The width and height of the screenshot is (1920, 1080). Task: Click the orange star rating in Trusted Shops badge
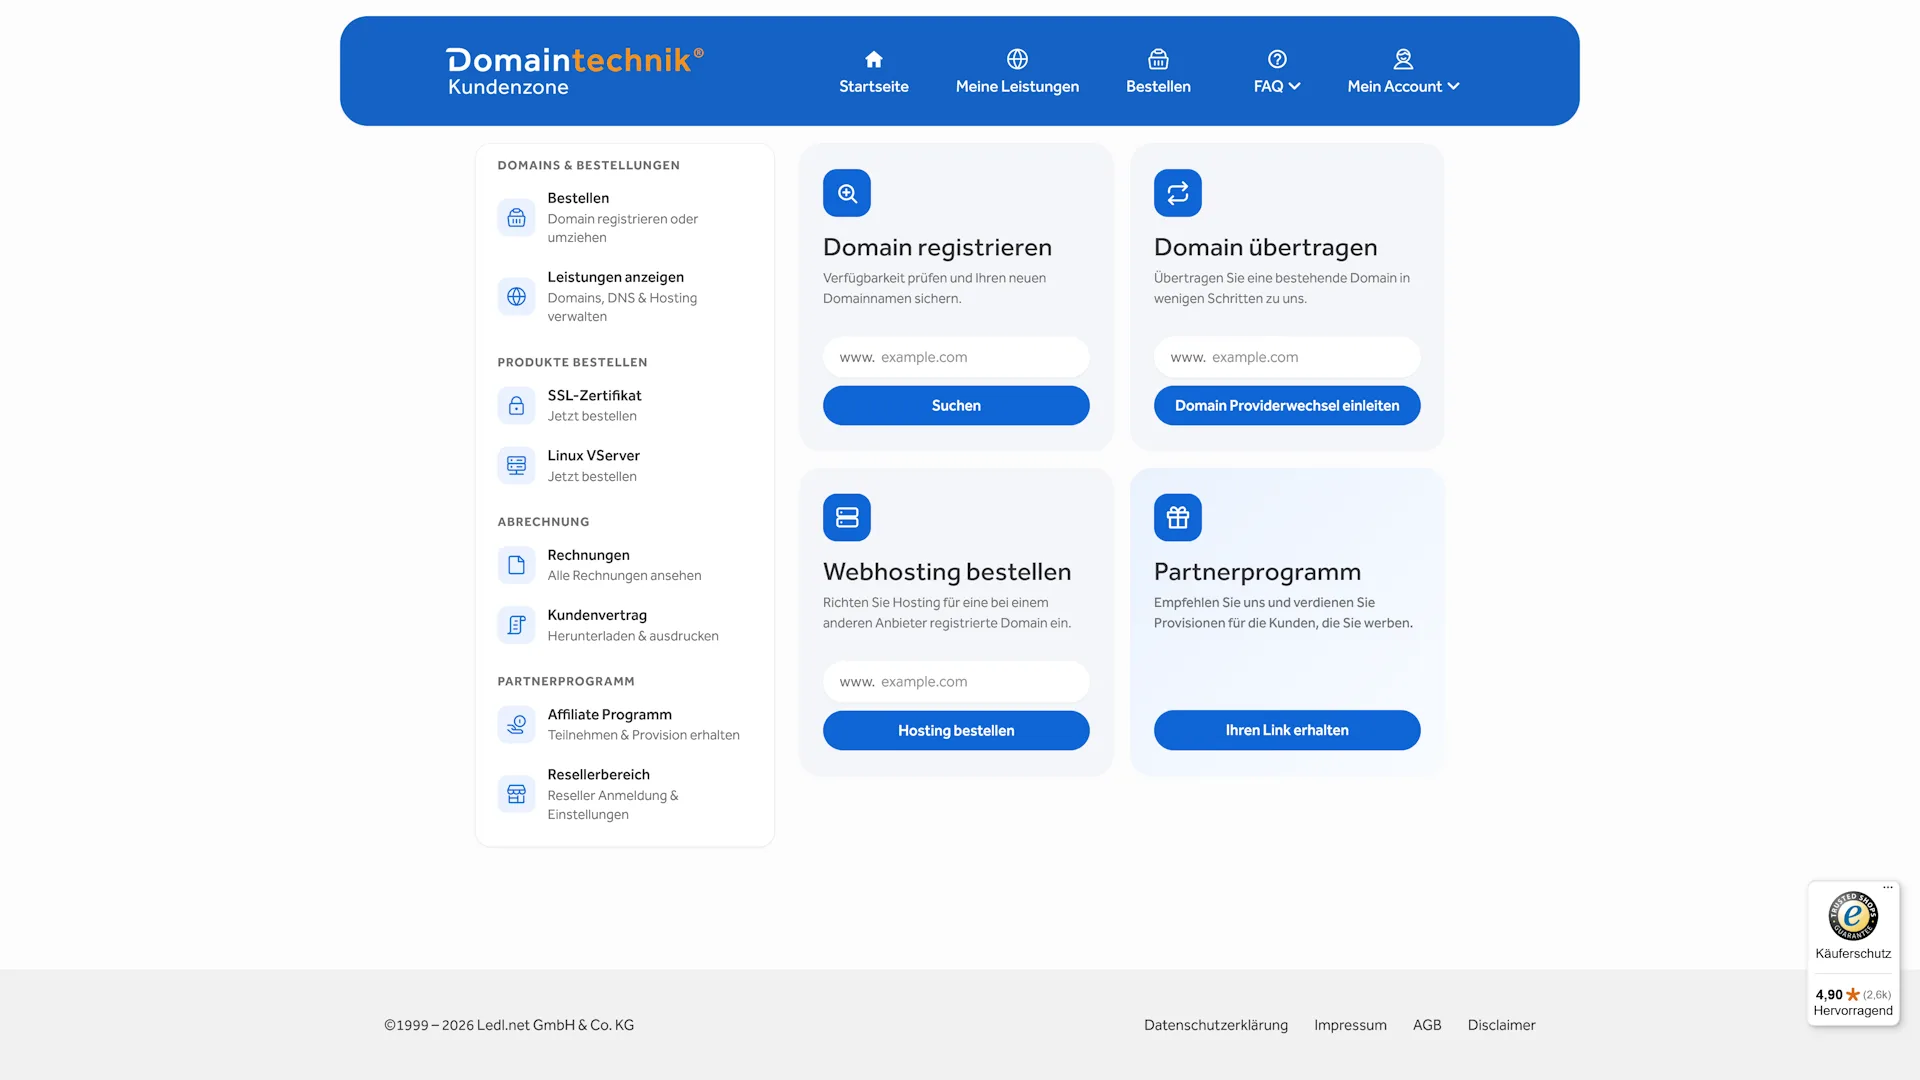pyautogui.click(x=1853, y=994)
